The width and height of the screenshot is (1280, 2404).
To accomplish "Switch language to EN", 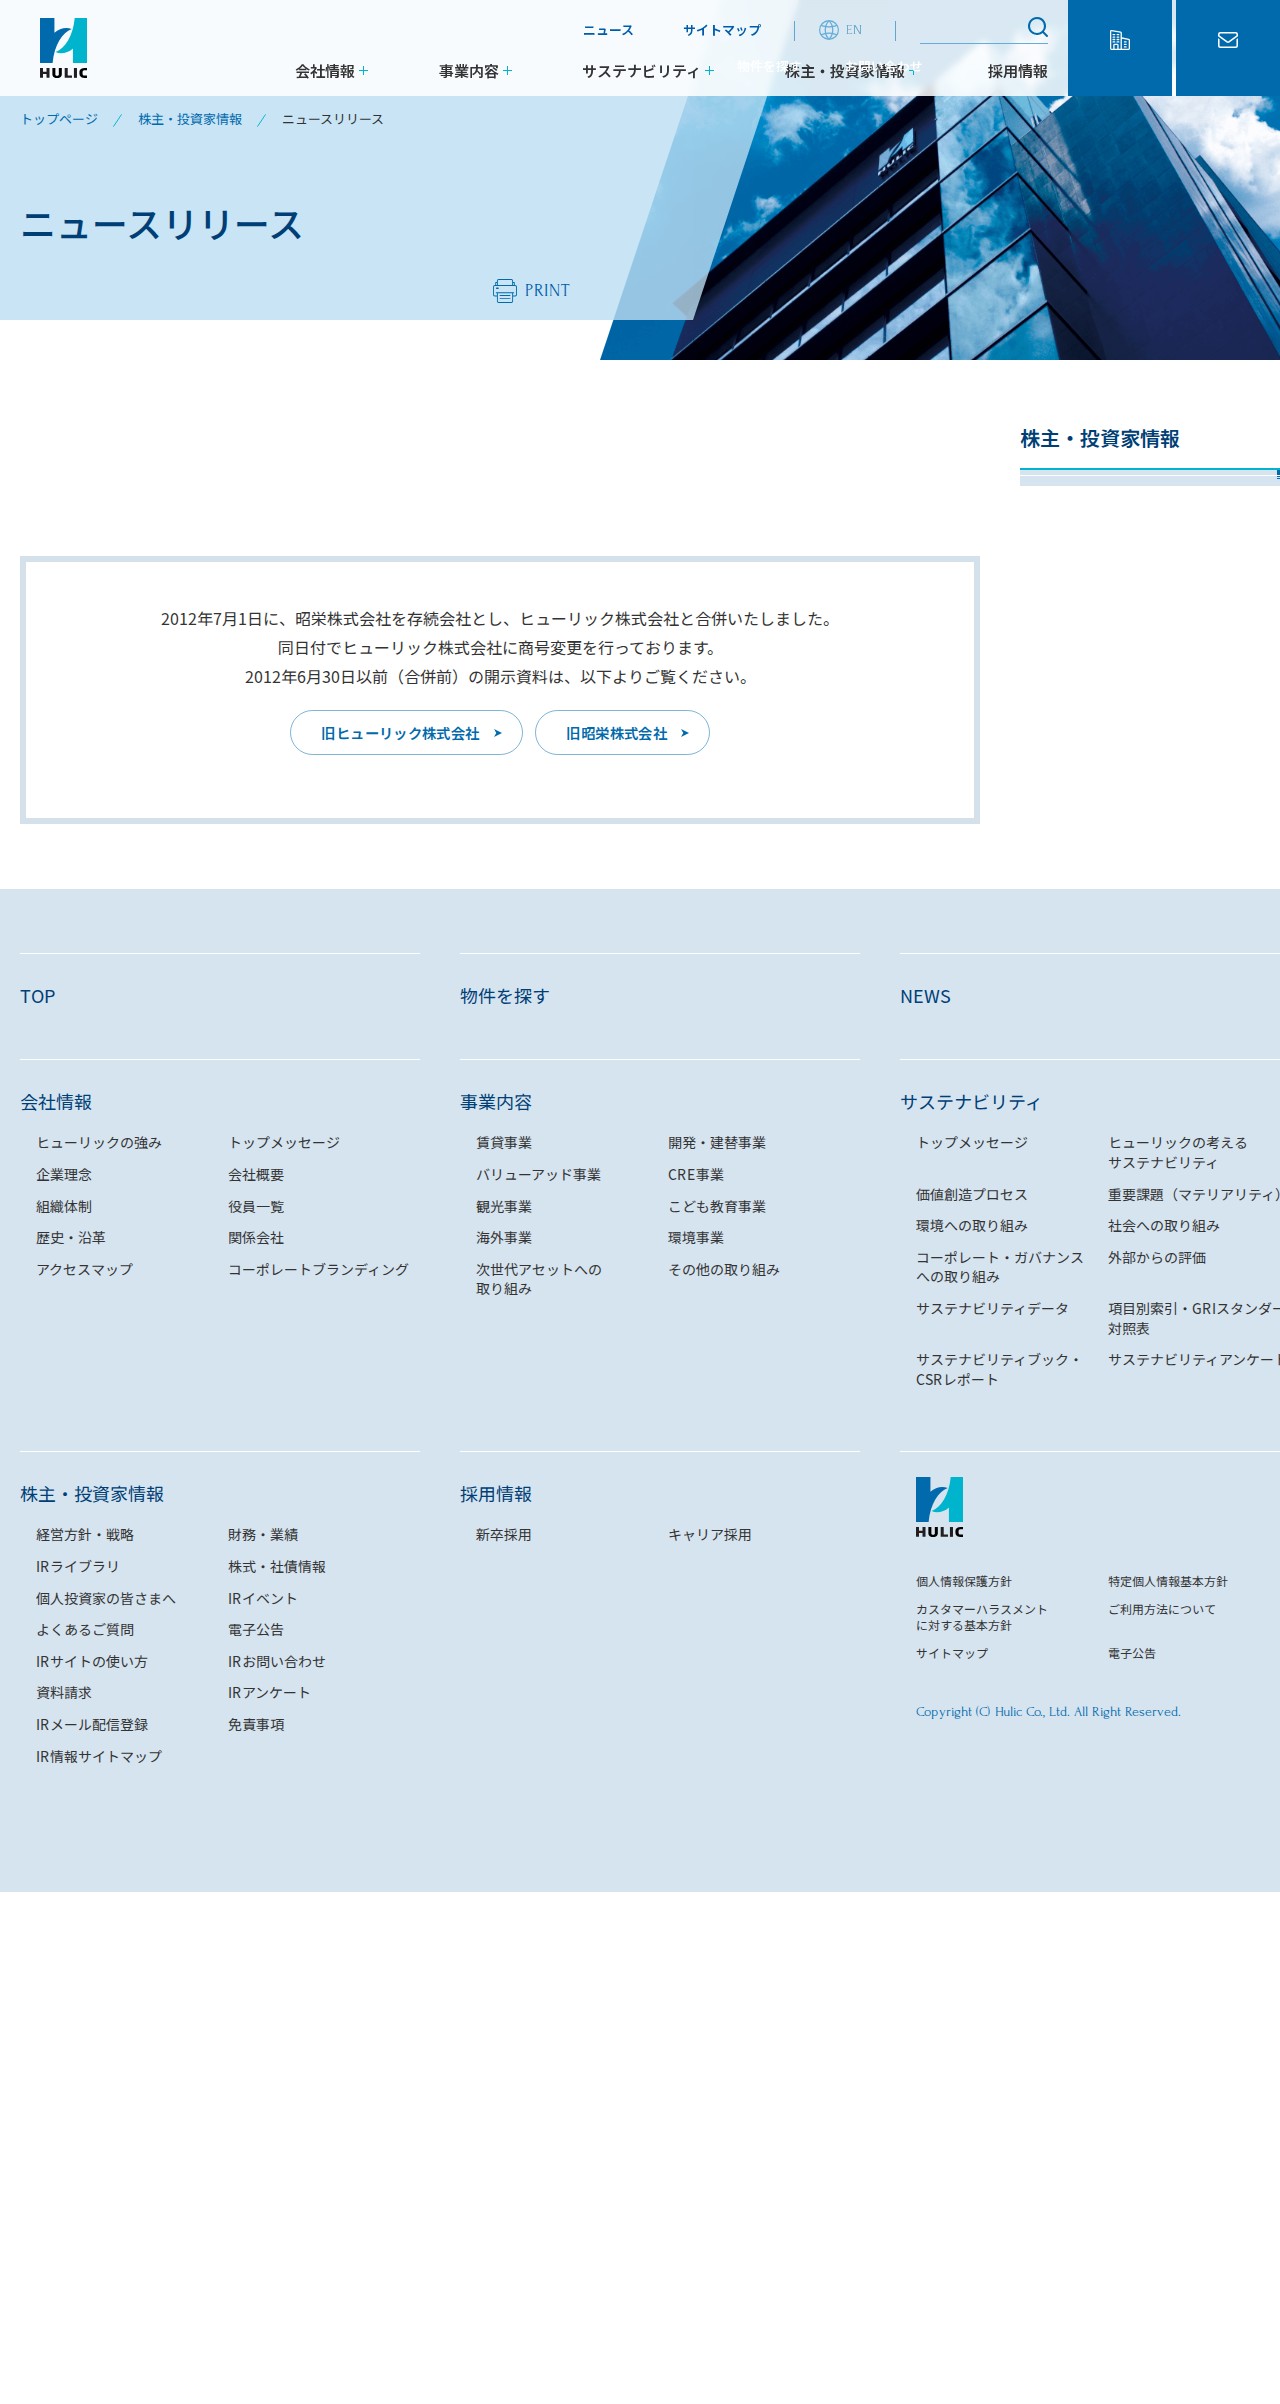I will tap(853, 30).
